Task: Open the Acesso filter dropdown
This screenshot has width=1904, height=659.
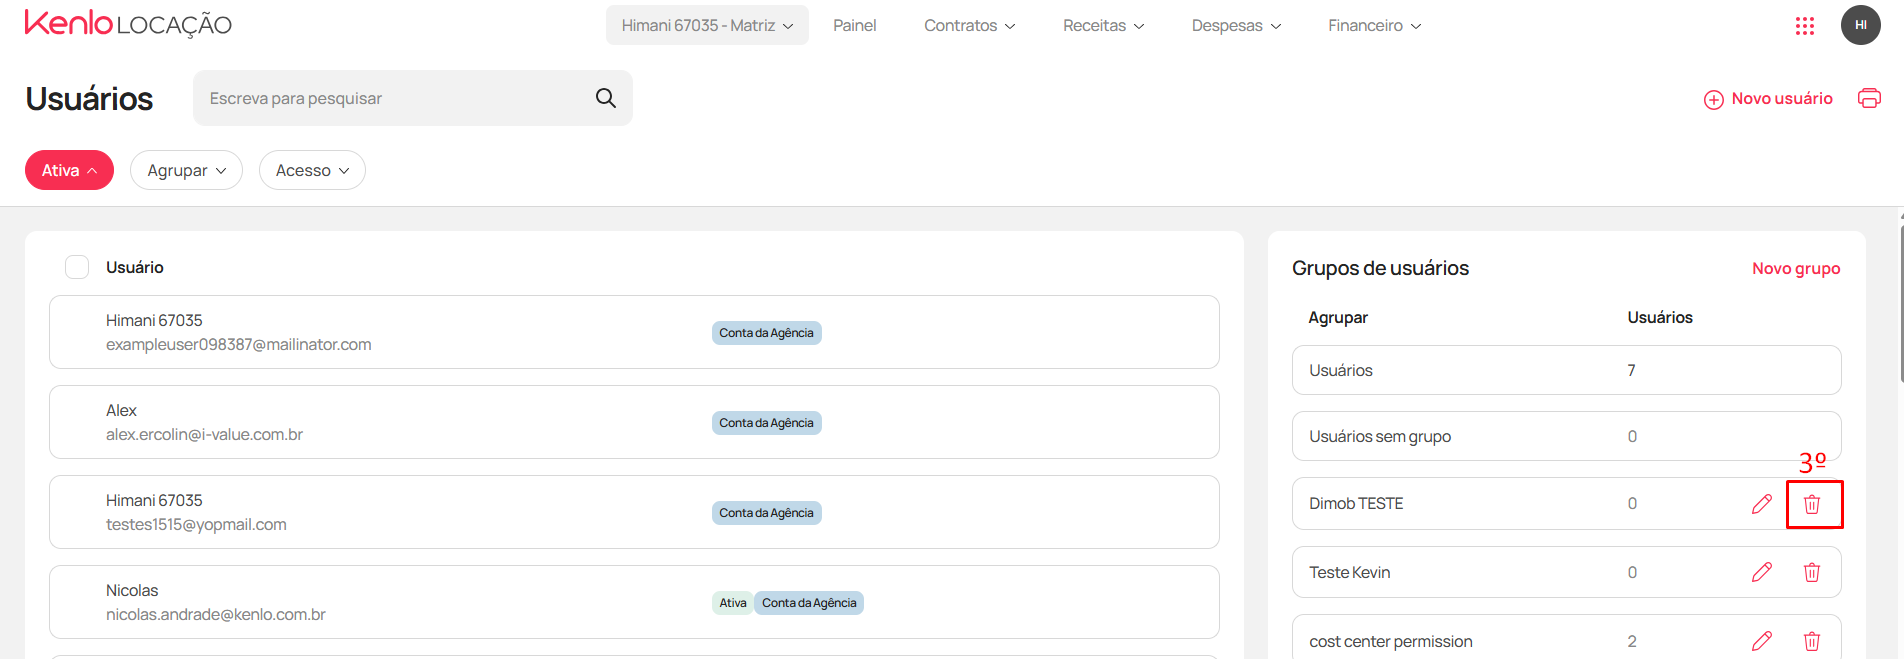Action: 312,170
